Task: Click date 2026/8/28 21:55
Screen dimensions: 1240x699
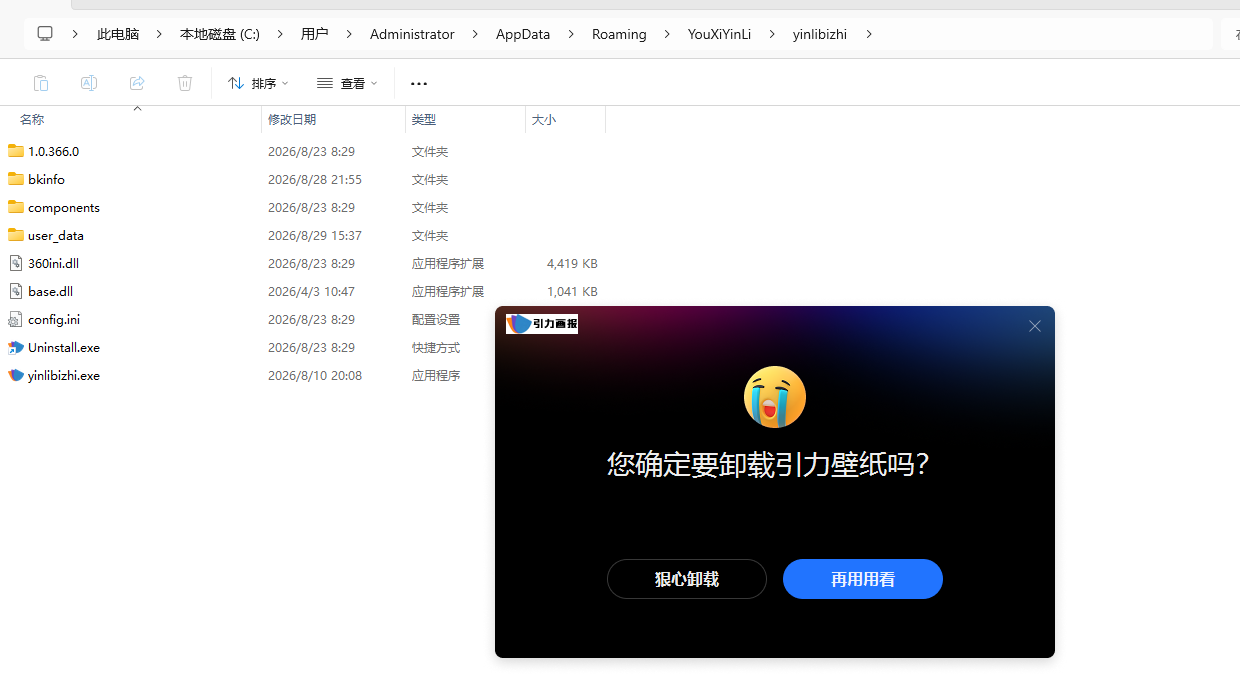Action: coord(315,179)
